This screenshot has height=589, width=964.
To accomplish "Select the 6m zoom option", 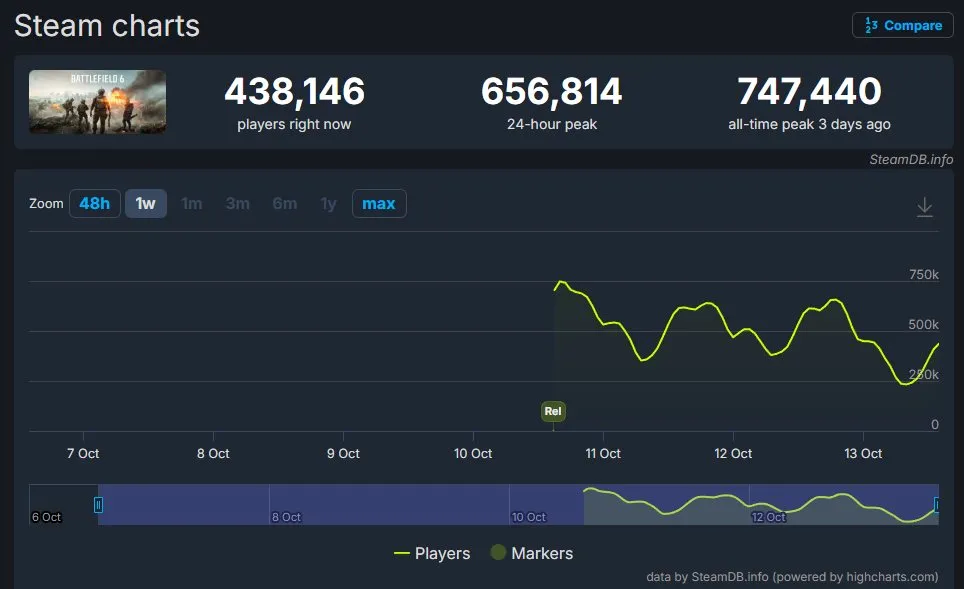I will [x=284, y=203].
